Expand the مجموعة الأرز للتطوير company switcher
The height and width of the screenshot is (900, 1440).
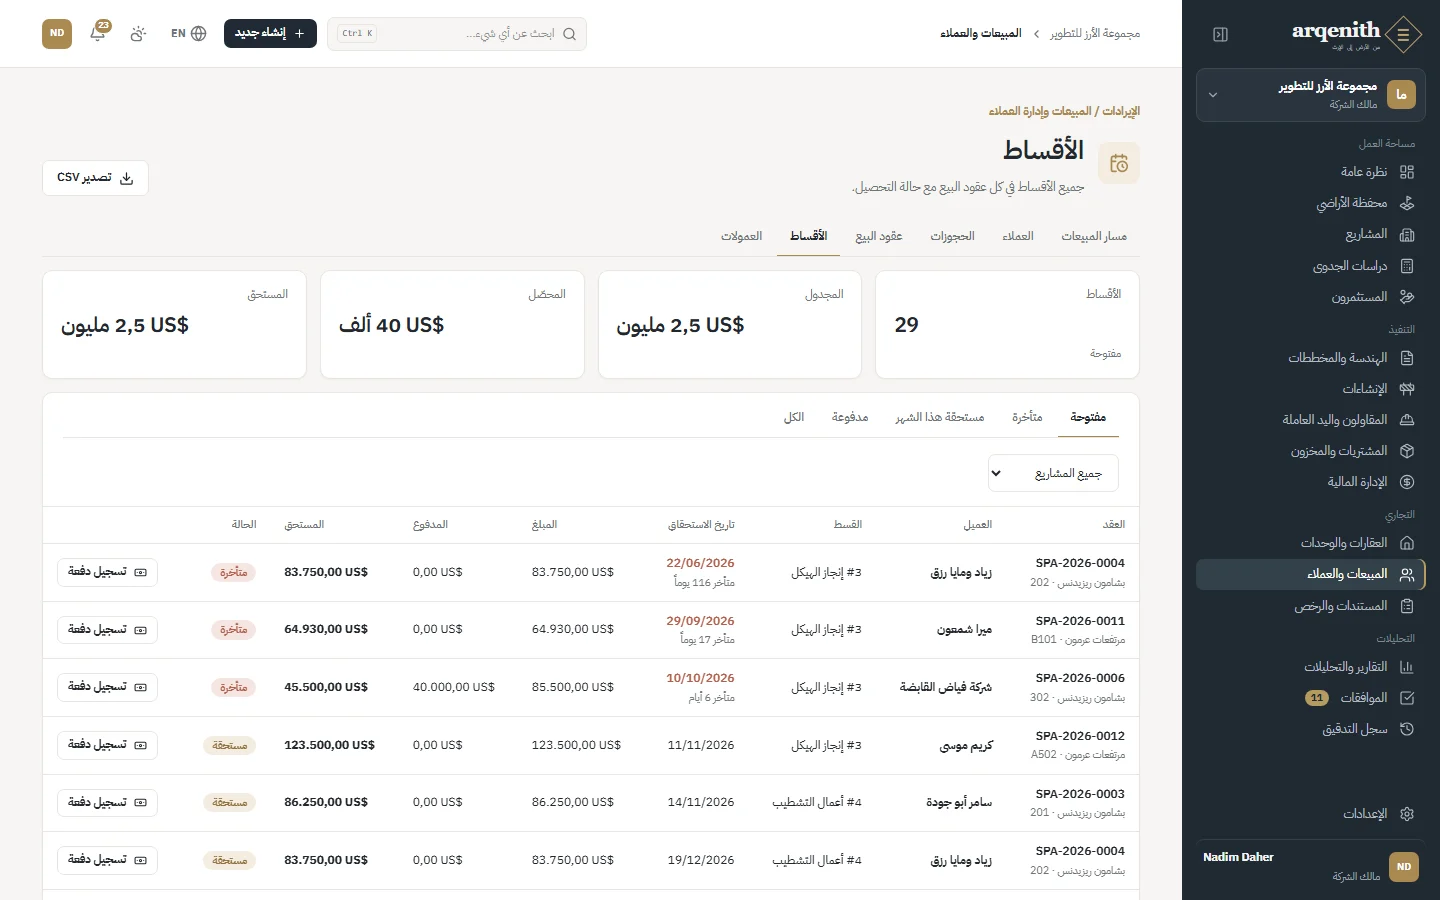(1311, 95)
